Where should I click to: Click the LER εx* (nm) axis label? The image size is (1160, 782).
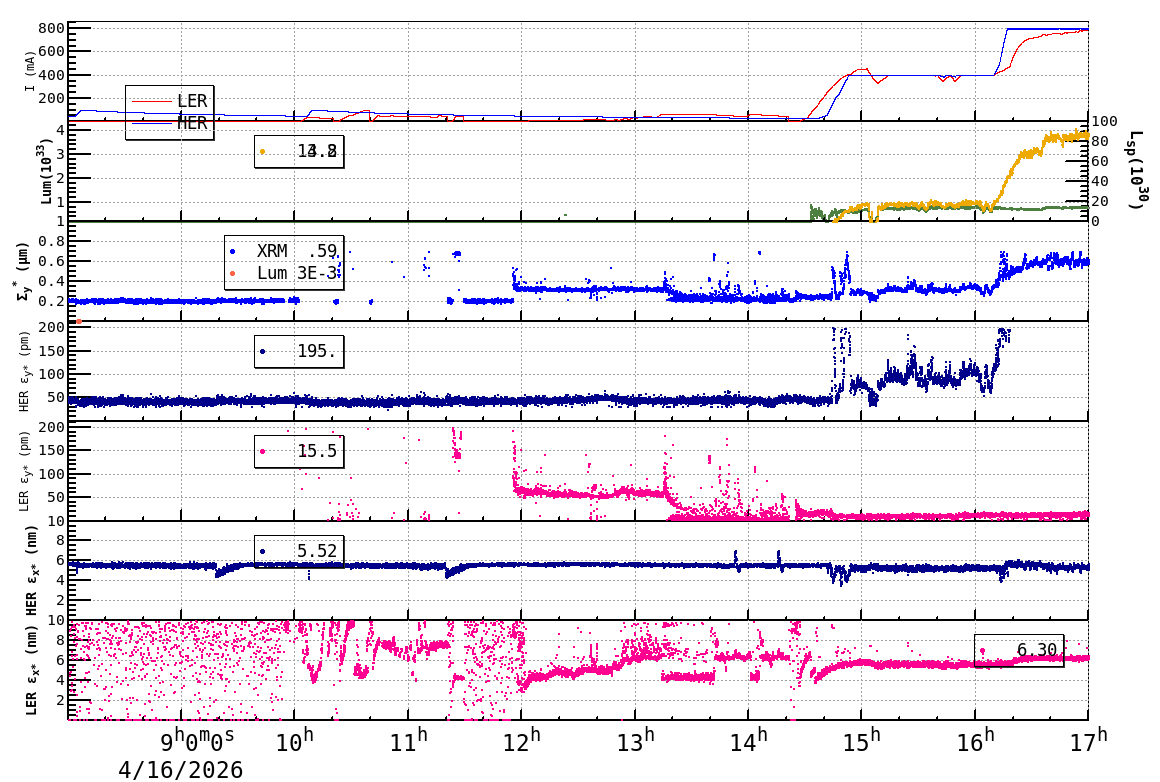click(32, 670)
